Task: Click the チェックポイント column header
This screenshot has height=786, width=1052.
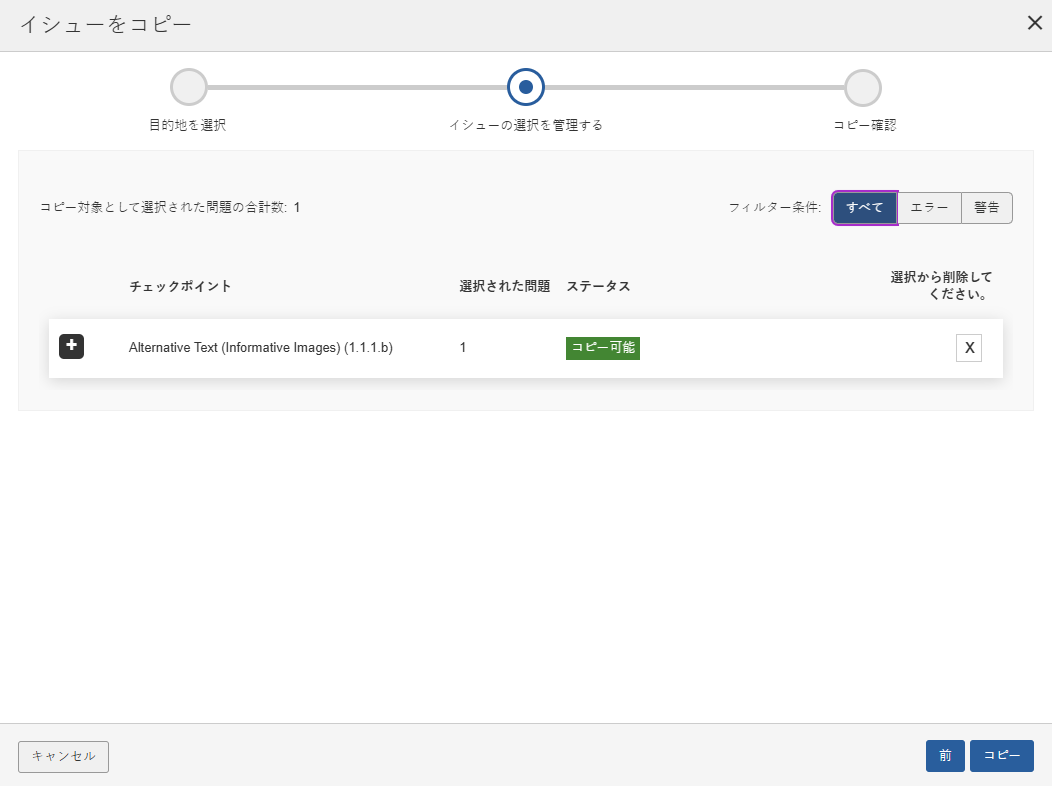Action: 180,287
